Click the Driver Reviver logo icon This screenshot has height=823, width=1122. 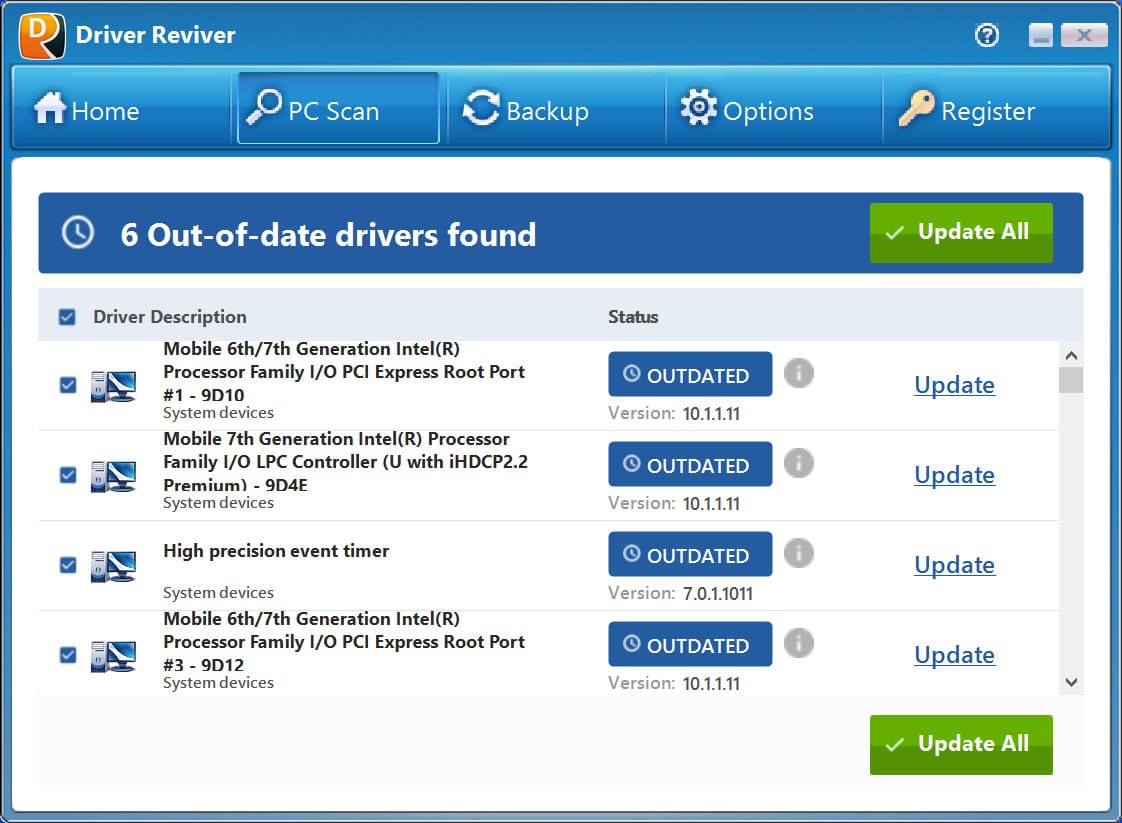pos(42,36)
